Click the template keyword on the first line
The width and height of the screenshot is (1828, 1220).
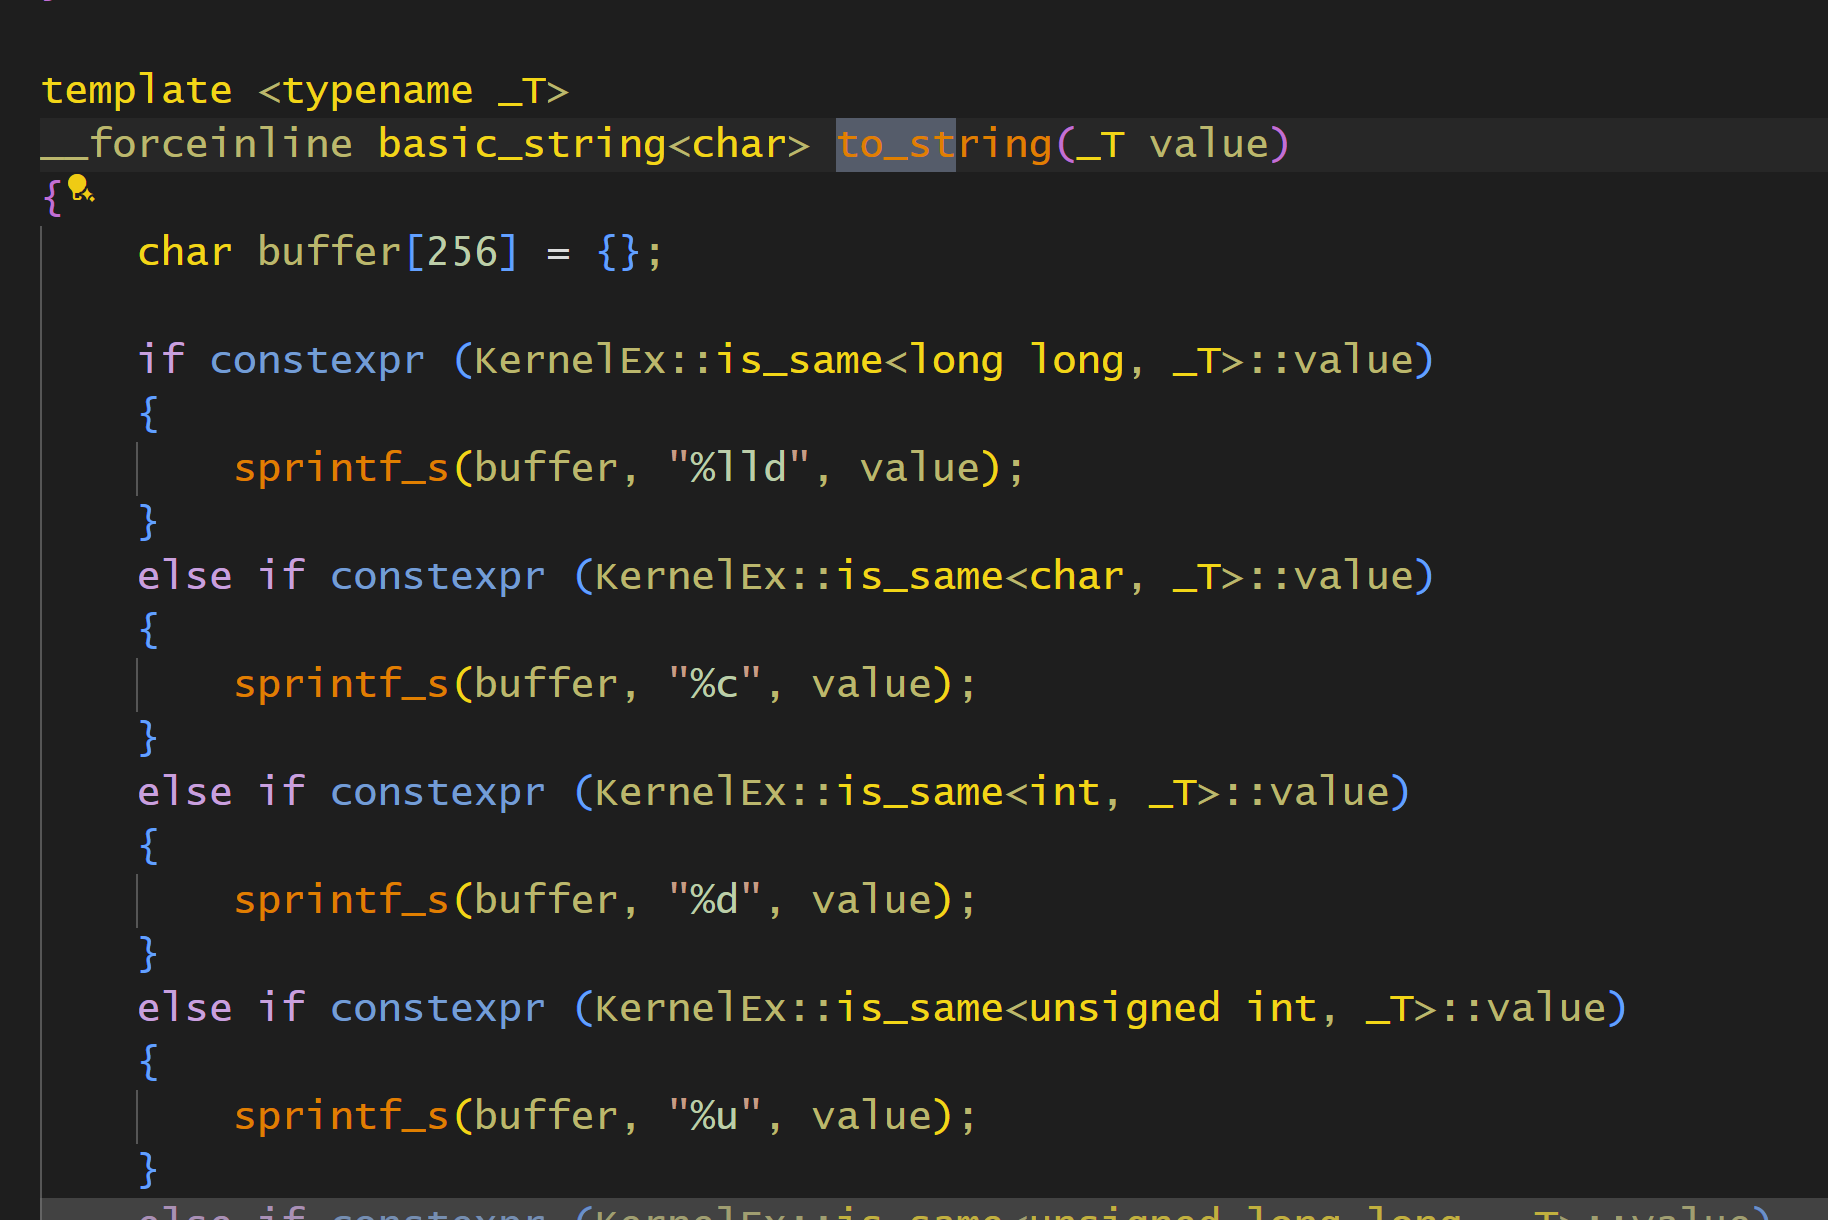[136, 91]
